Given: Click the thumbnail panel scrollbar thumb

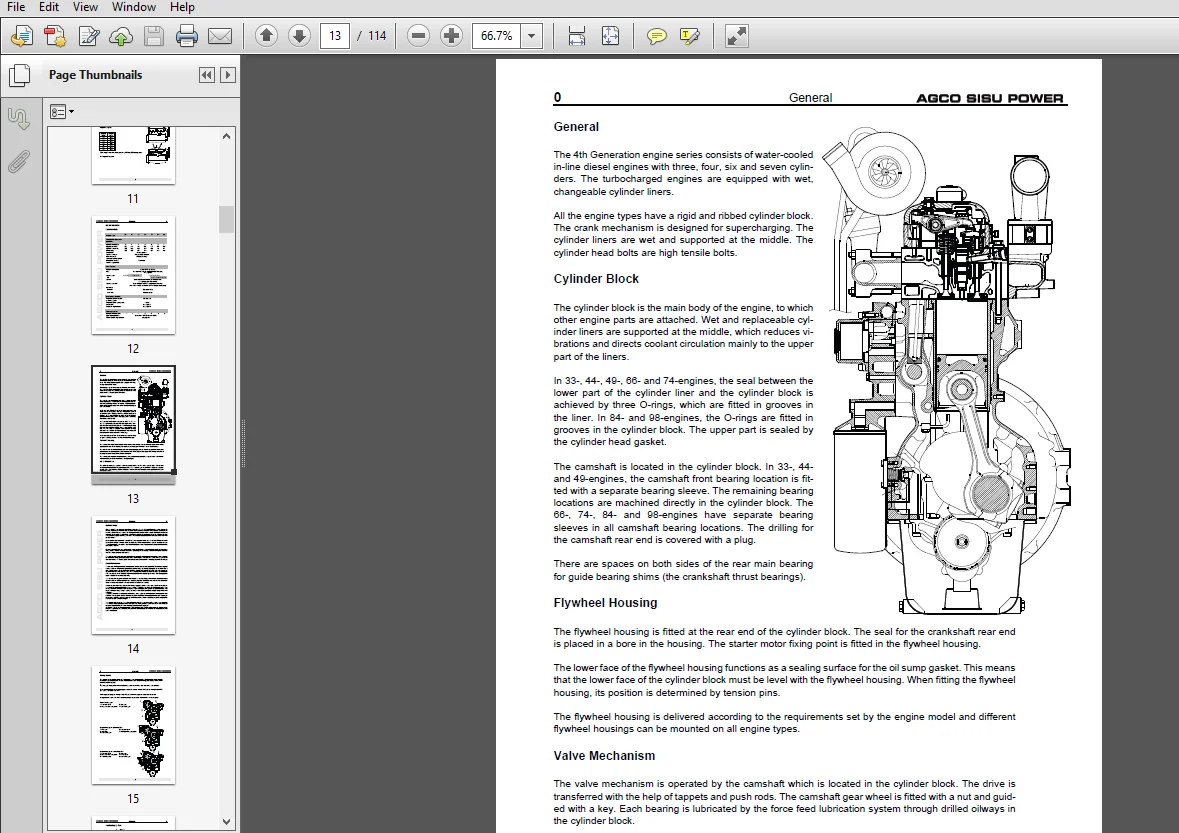Looking at the screenshot, I should click(226, 220).
